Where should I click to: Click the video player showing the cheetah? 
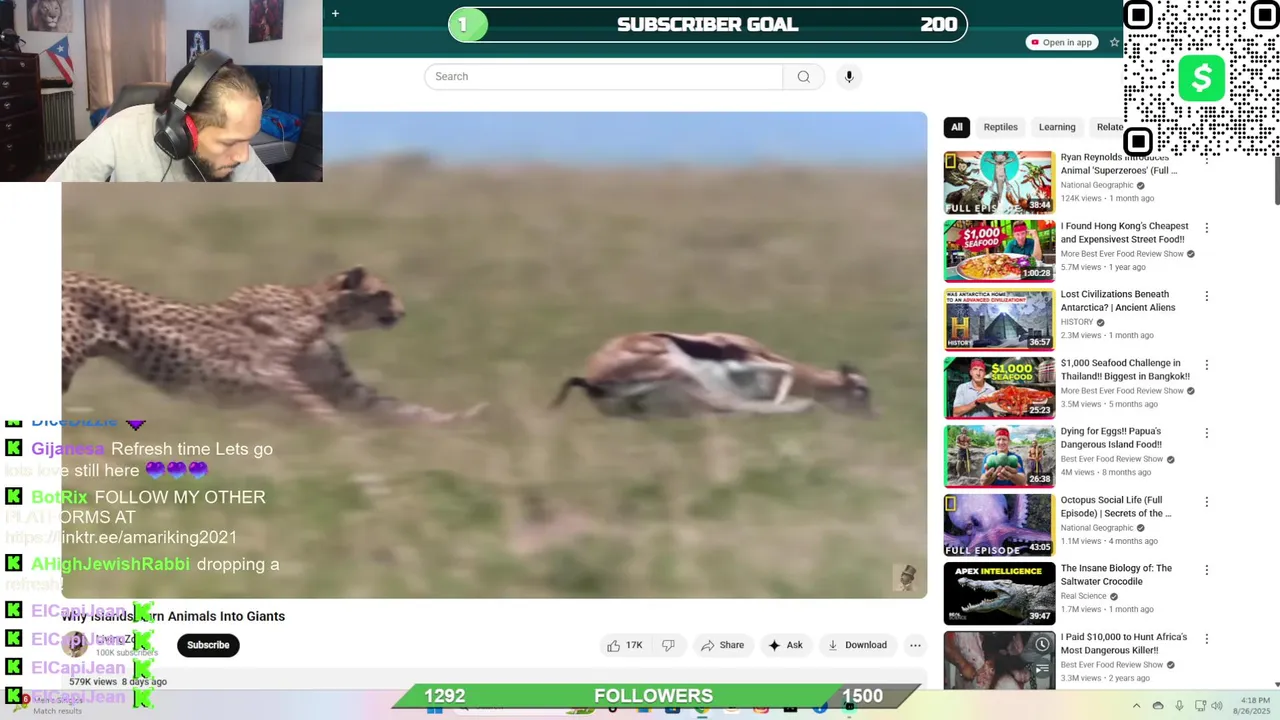(494, 355)
